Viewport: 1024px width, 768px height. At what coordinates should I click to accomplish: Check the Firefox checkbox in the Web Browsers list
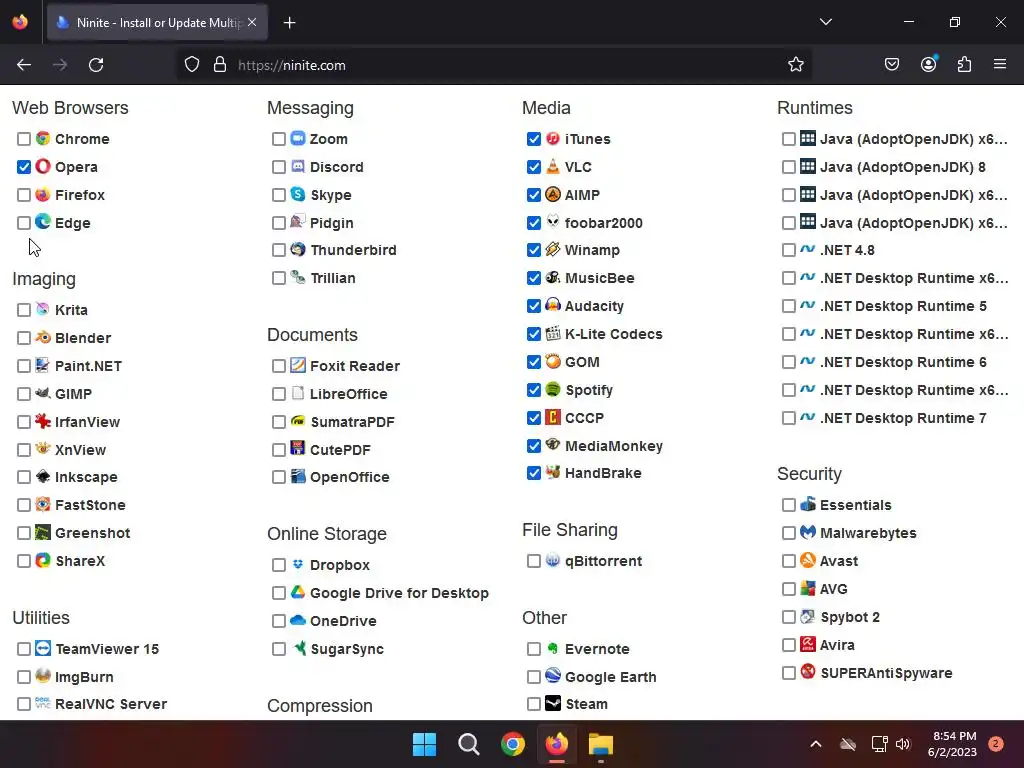(24, 195)
